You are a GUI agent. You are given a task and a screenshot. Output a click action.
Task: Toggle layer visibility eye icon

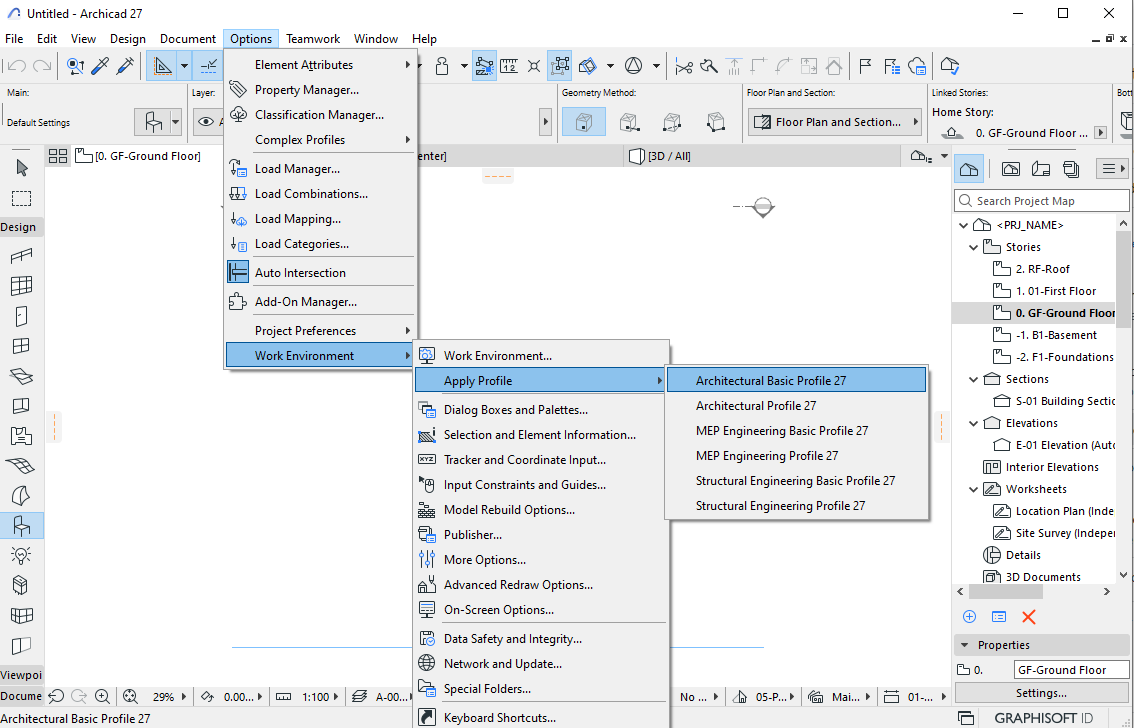pyautogui.click(x=207, y=121)
